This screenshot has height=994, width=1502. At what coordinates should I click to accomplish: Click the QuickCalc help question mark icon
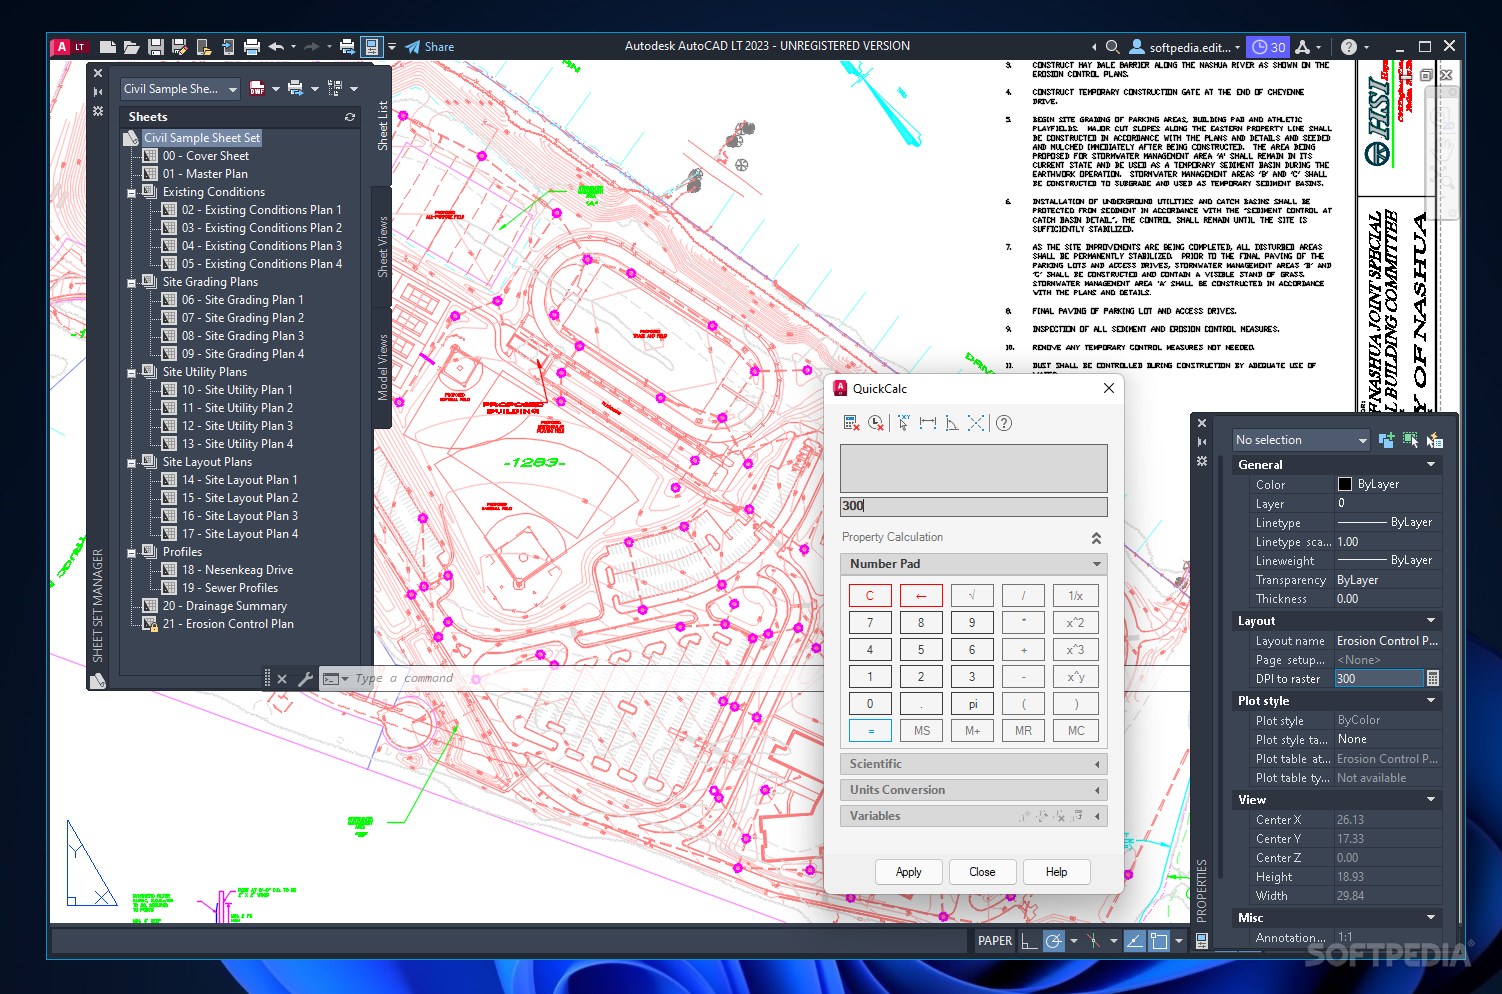pyautogui.click(x=1004, y=423)
